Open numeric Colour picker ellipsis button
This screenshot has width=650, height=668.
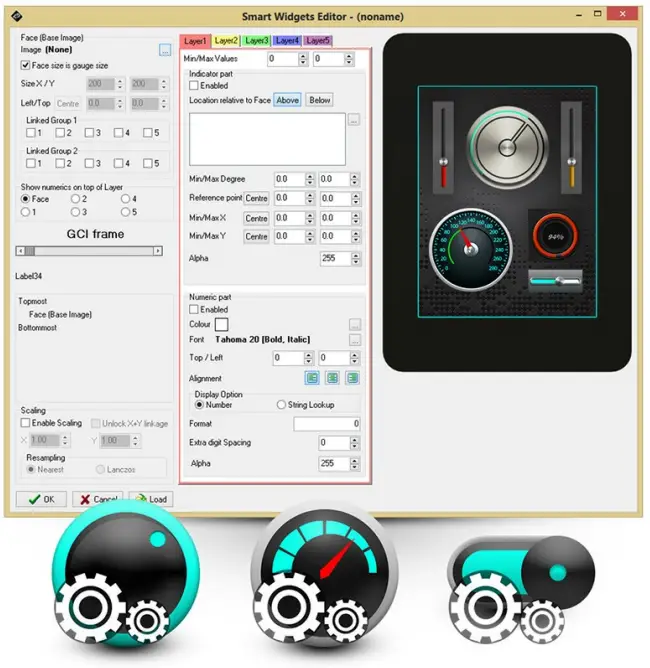(x=355, y=325)
